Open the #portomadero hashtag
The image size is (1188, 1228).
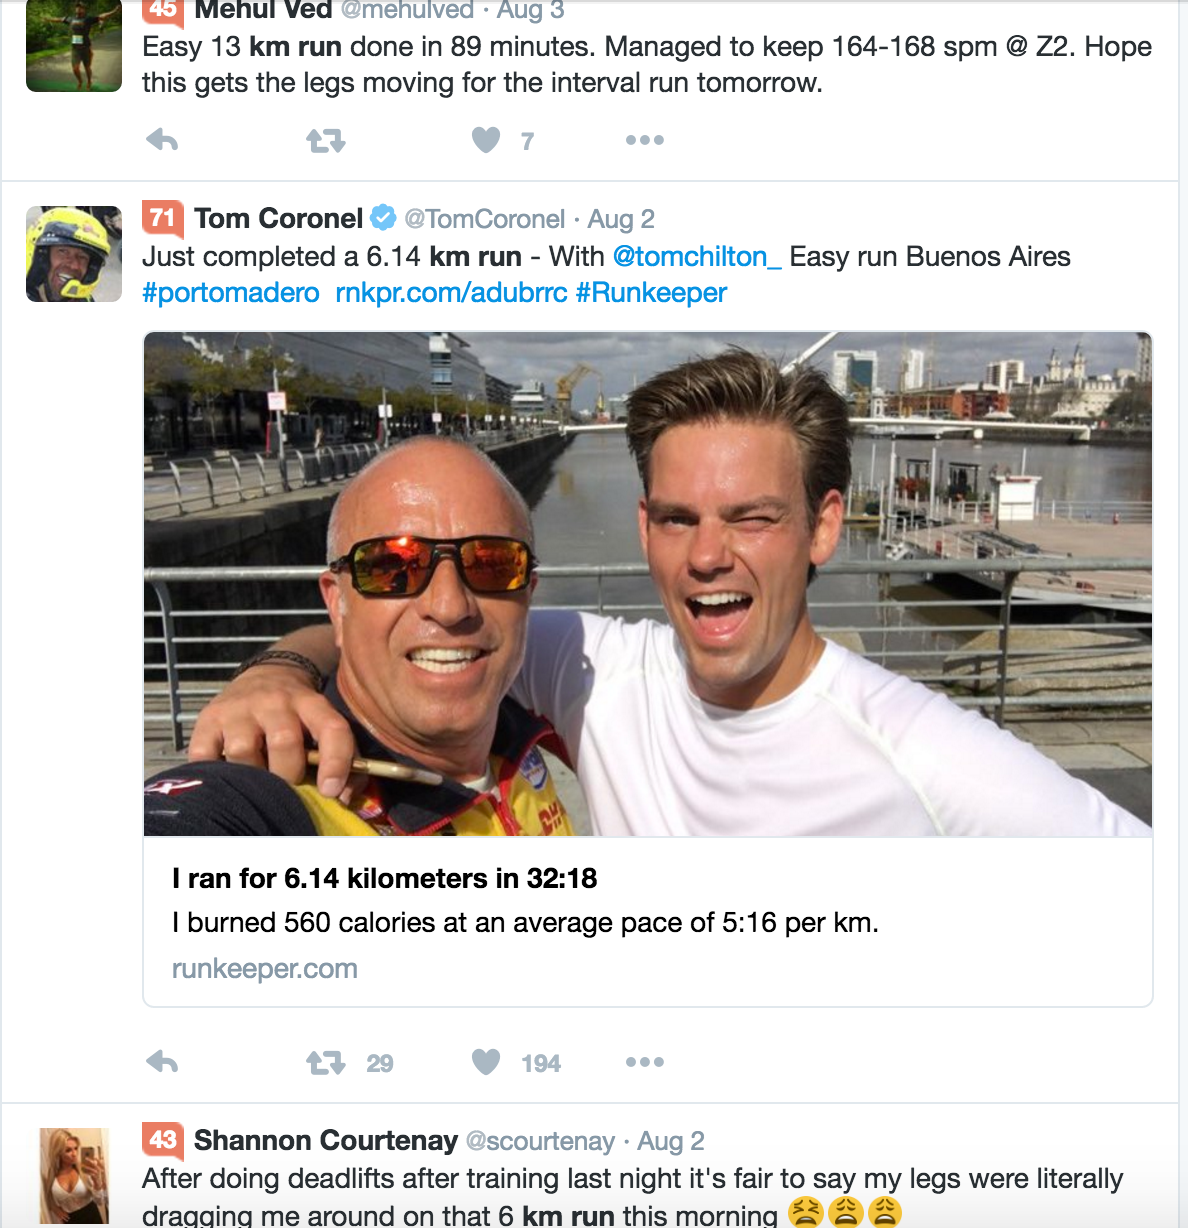[231, 293]
